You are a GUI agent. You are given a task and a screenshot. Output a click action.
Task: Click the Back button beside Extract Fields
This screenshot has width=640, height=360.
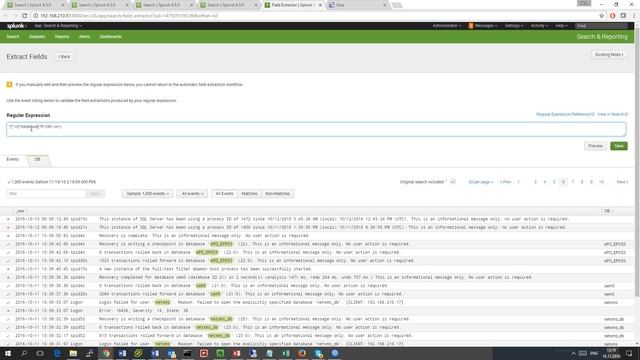click(64, 57)
